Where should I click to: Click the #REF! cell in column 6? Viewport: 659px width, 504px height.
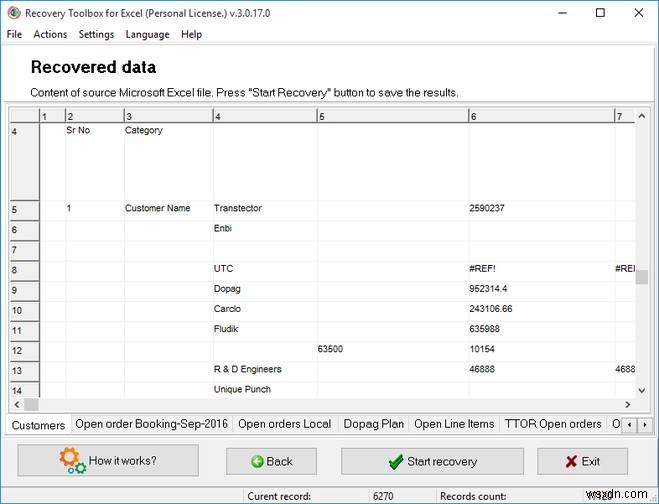coord(542,271)
